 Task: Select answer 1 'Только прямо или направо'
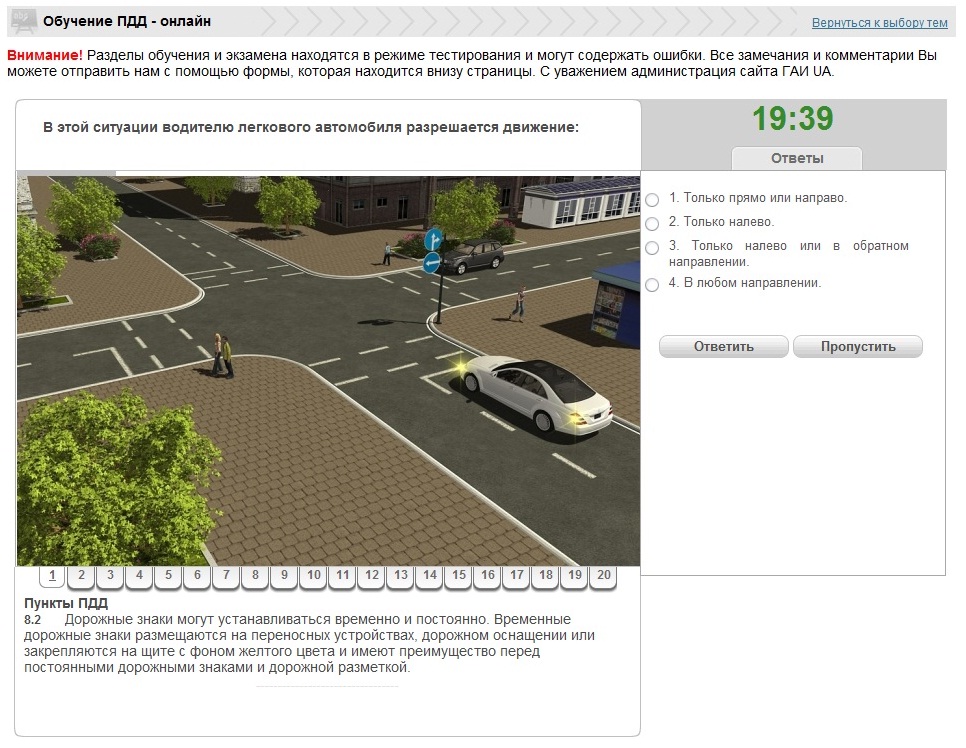click(x=652, y=199)
